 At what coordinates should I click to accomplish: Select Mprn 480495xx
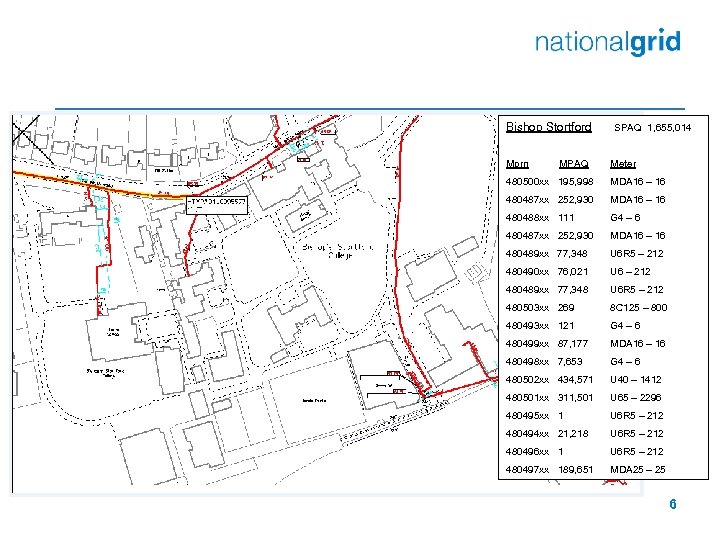527,416
